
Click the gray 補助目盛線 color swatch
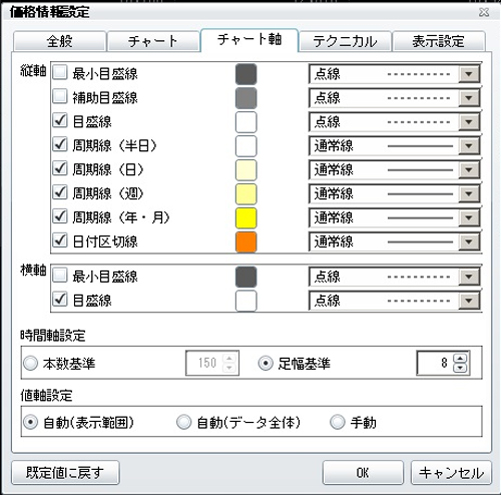(246, 98)
